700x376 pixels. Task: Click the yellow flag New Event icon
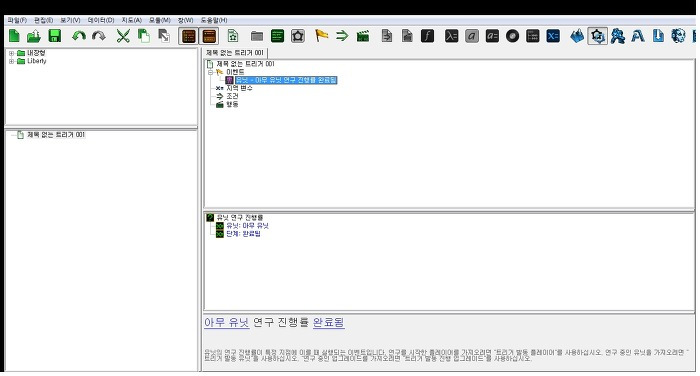point(321,35)
